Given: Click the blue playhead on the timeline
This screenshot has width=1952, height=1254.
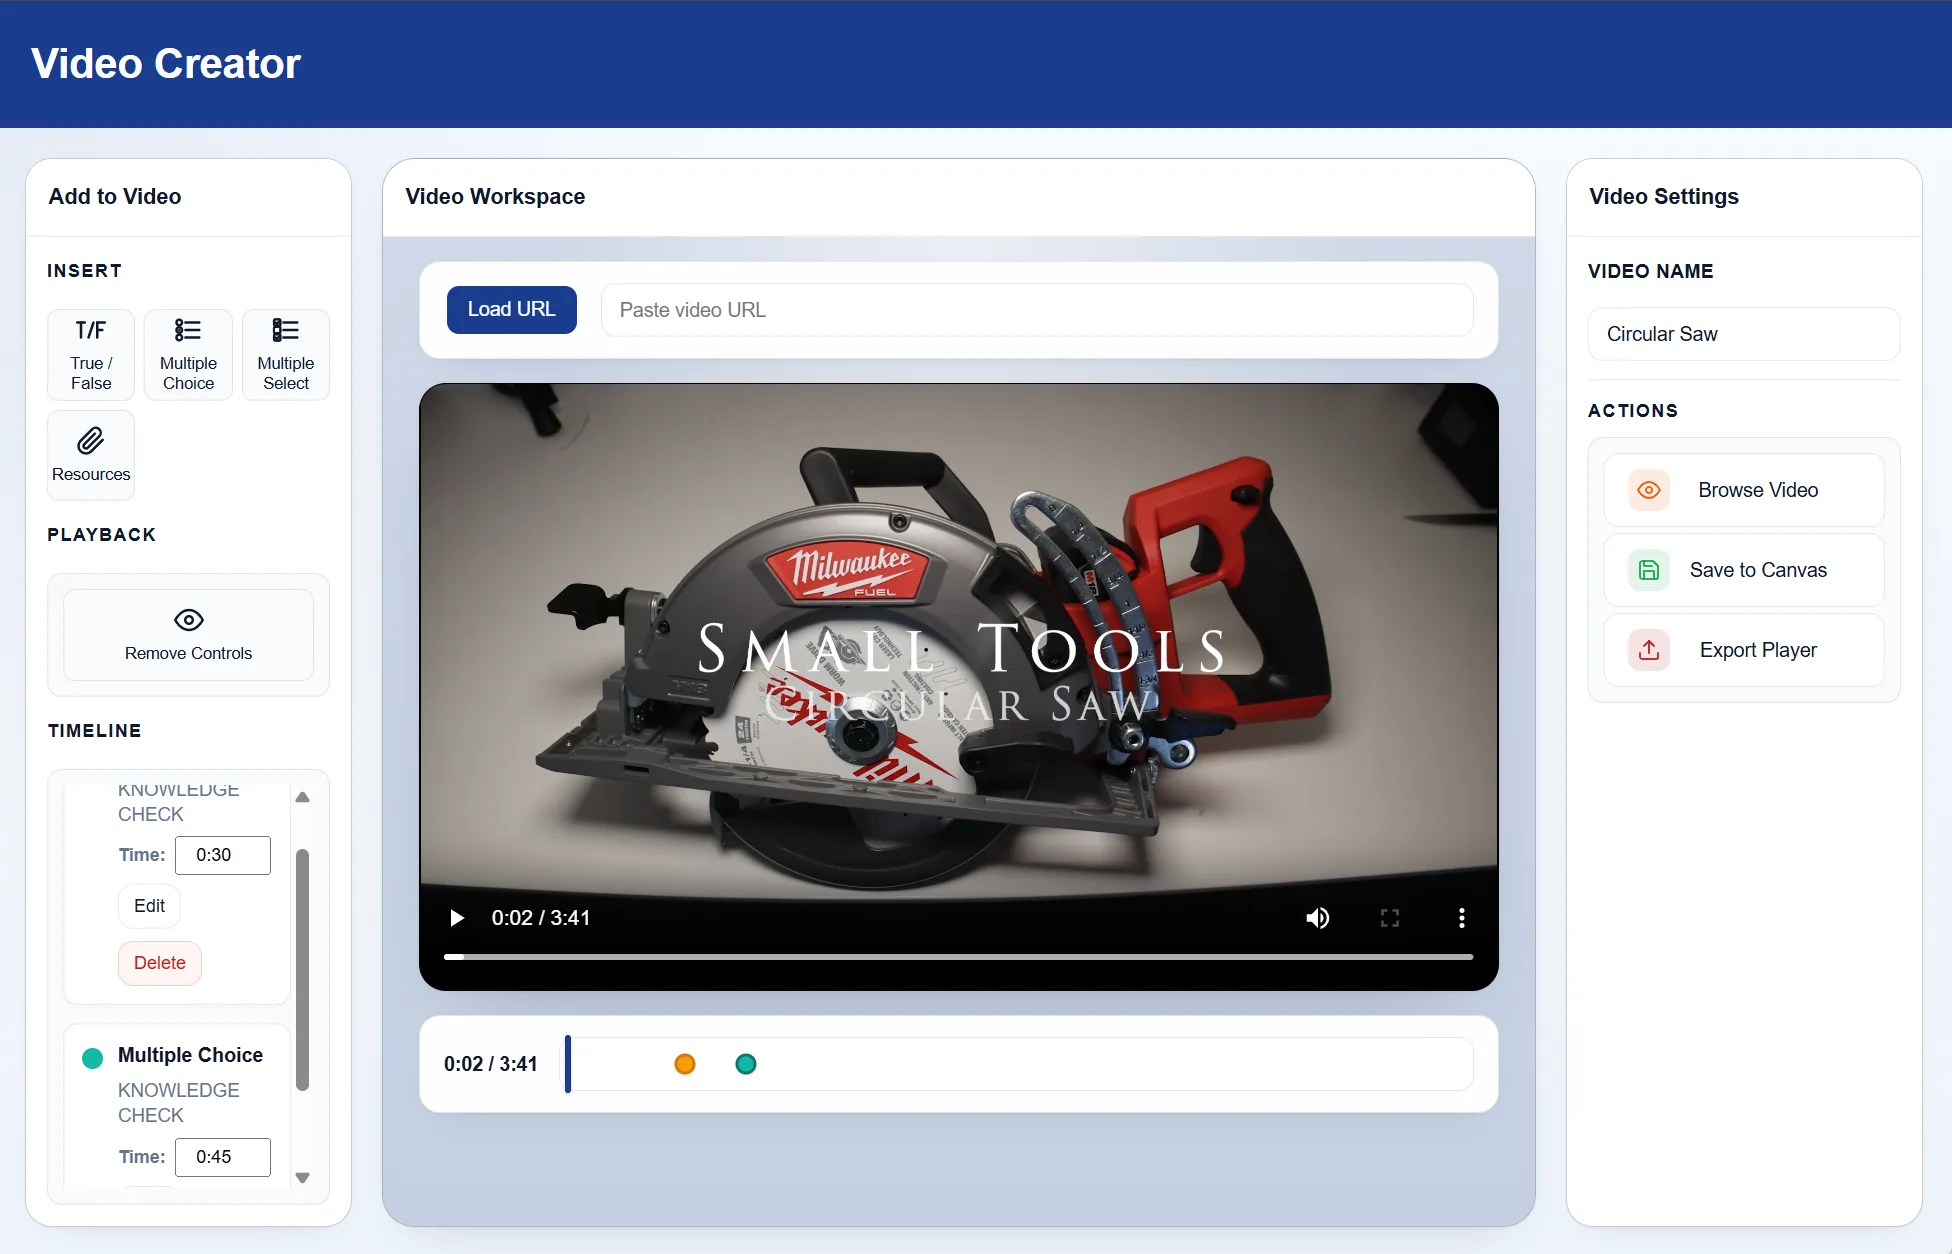Looking at the screenshot, I should tap(568, 1064).
